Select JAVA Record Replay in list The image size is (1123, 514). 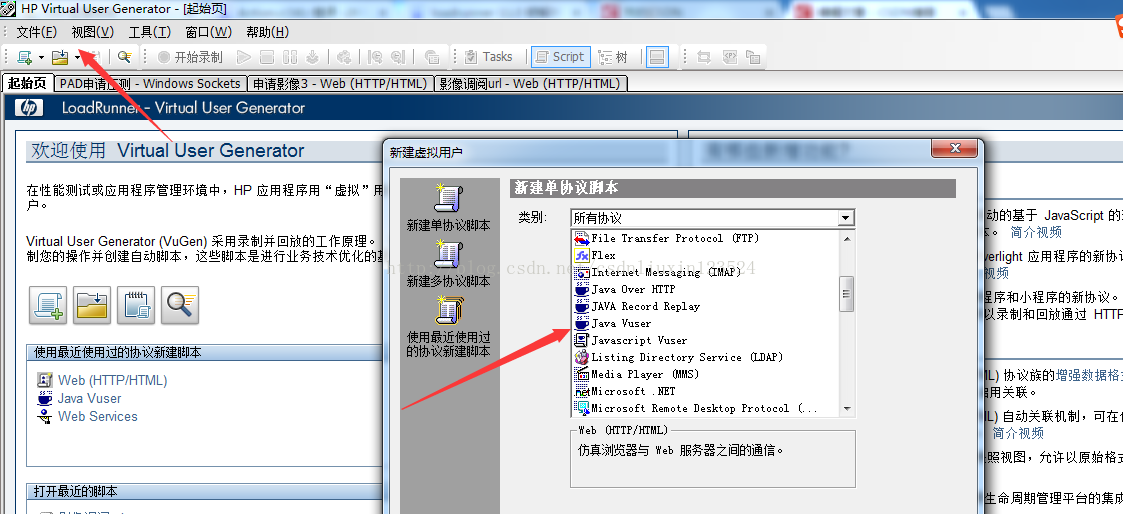[645, 306]
